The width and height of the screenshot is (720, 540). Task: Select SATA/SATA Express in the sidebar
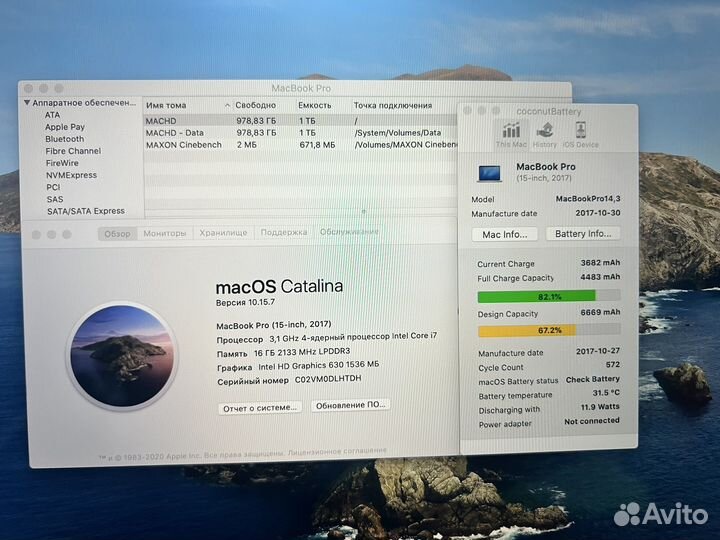(86, 211)
